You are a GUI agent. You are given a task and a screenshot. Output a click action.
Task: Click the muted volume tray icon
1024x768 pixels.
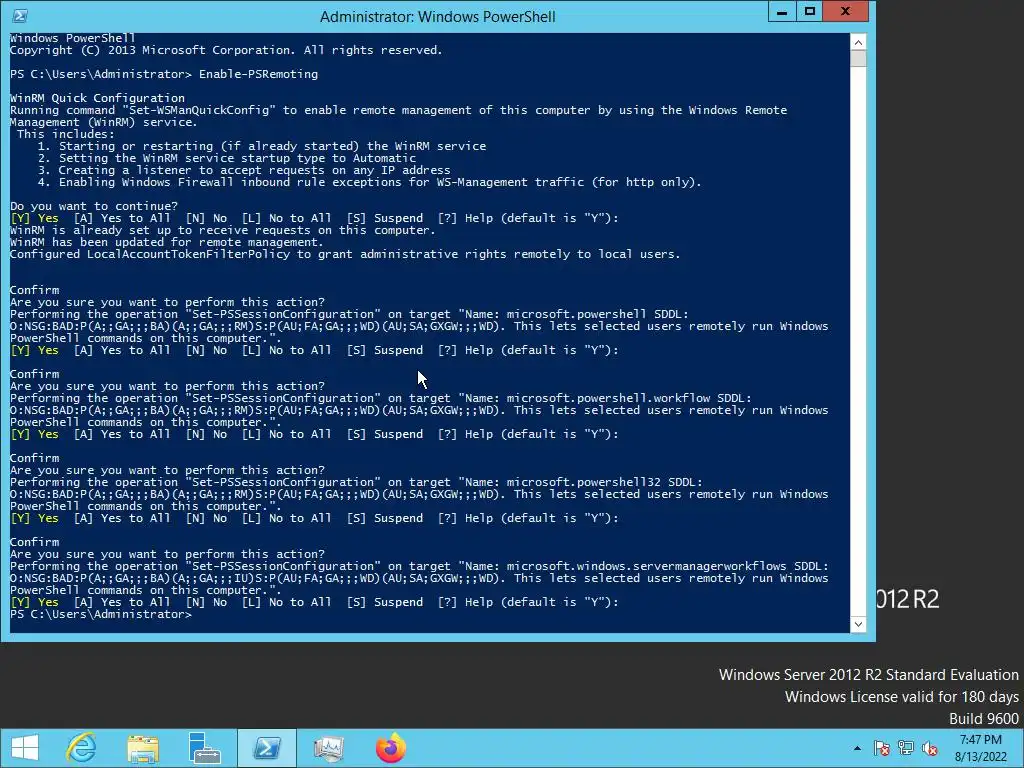[x=930, y=748]
